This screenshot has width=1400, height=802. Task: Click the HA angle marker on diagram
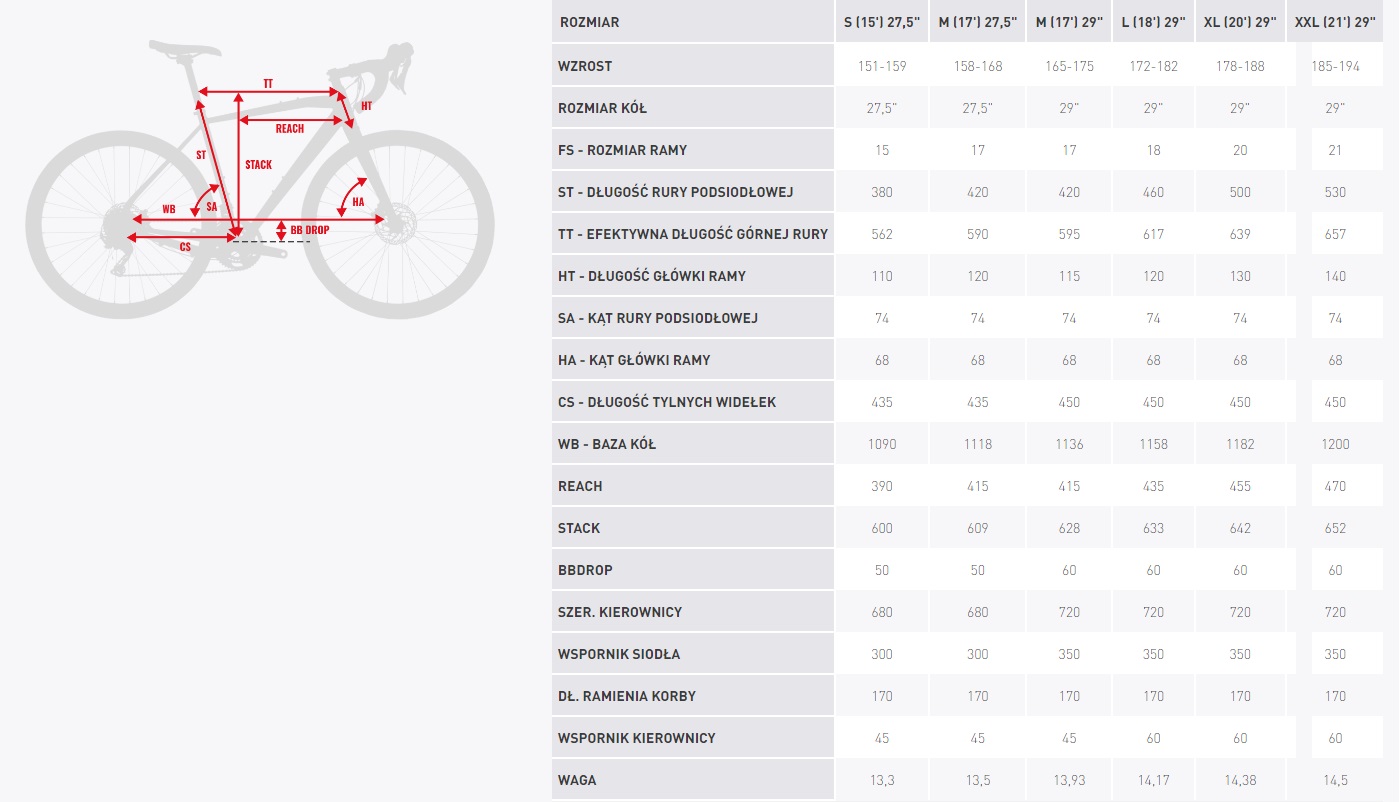pos(358,201)
